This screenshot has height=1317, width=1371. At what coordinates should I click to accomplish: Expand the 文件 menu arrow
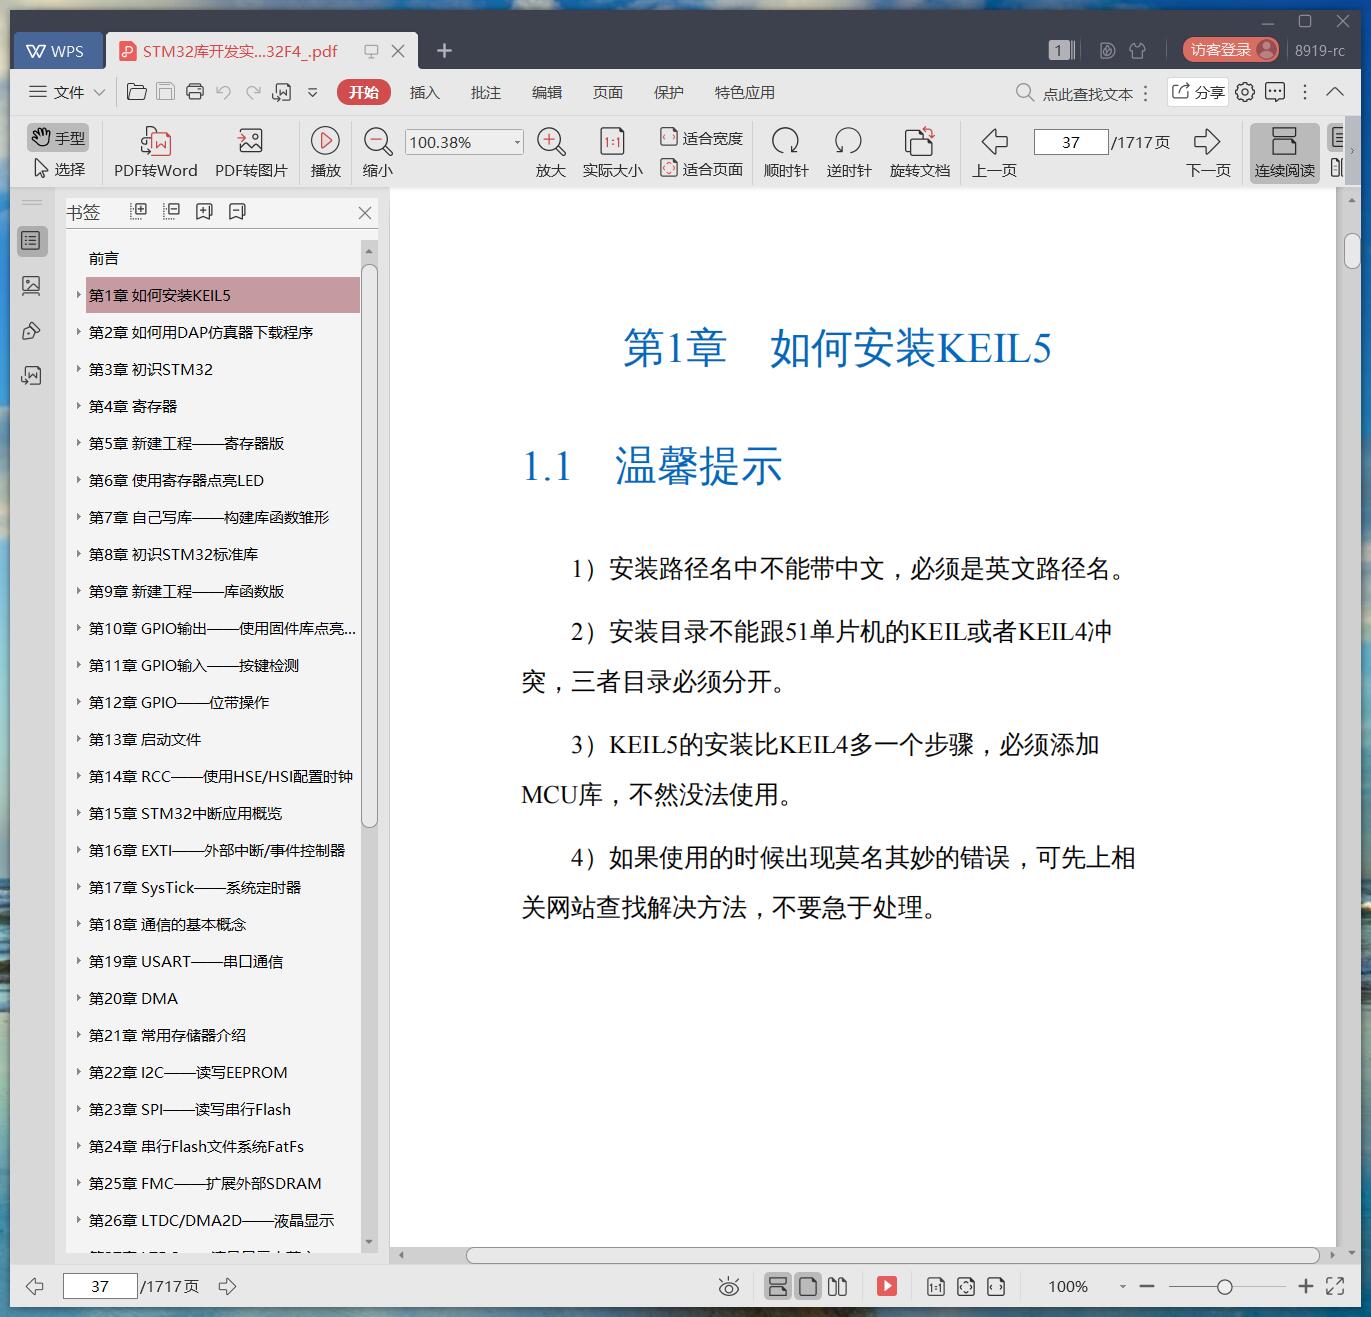click(99, 92)
